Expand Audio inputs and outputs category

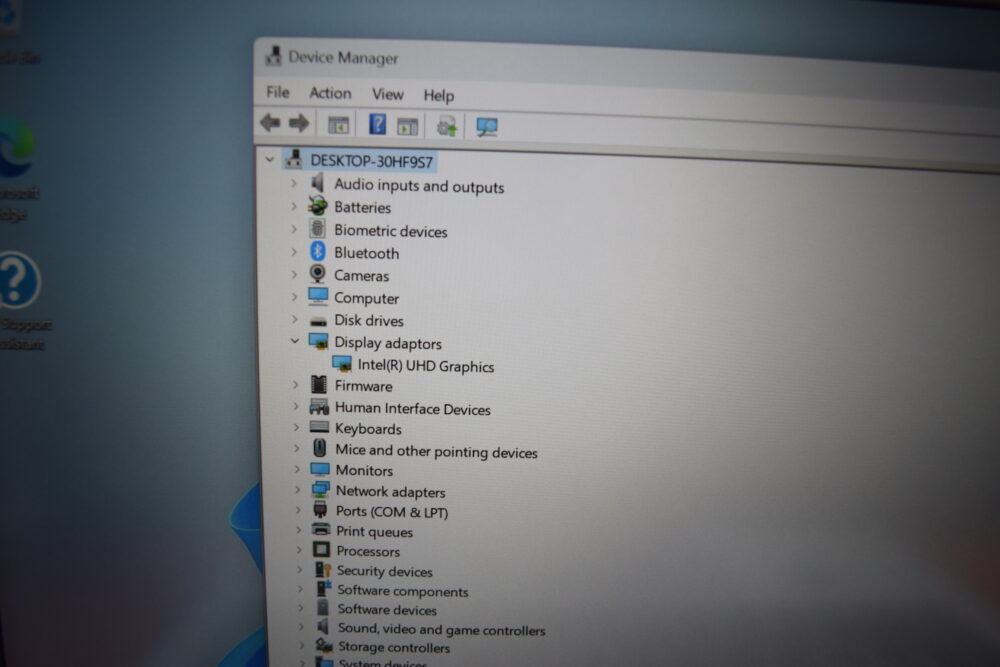tap(293, 183)
